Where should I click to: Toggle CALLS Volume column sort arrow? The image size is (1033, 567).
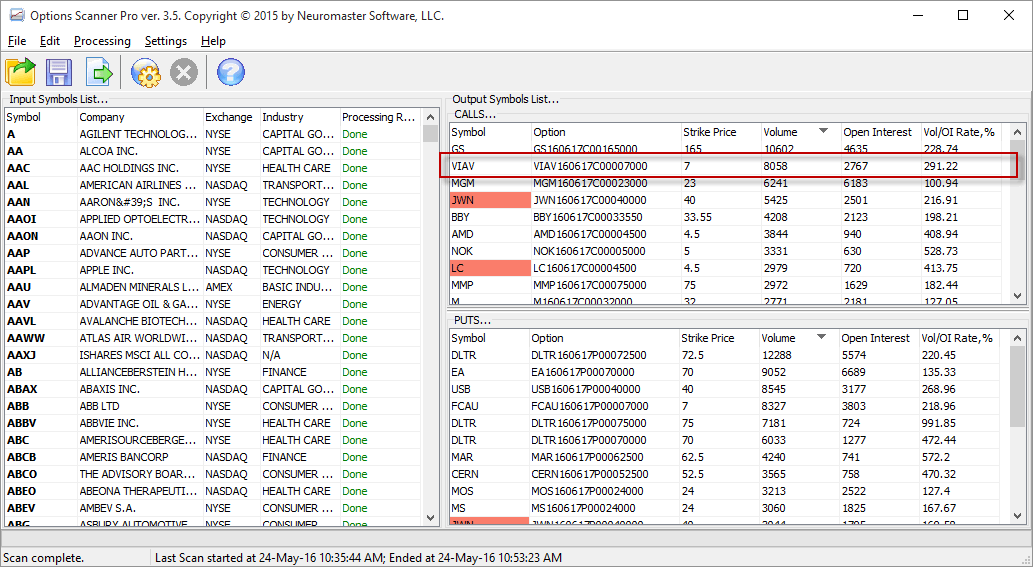tap(823, 131)
